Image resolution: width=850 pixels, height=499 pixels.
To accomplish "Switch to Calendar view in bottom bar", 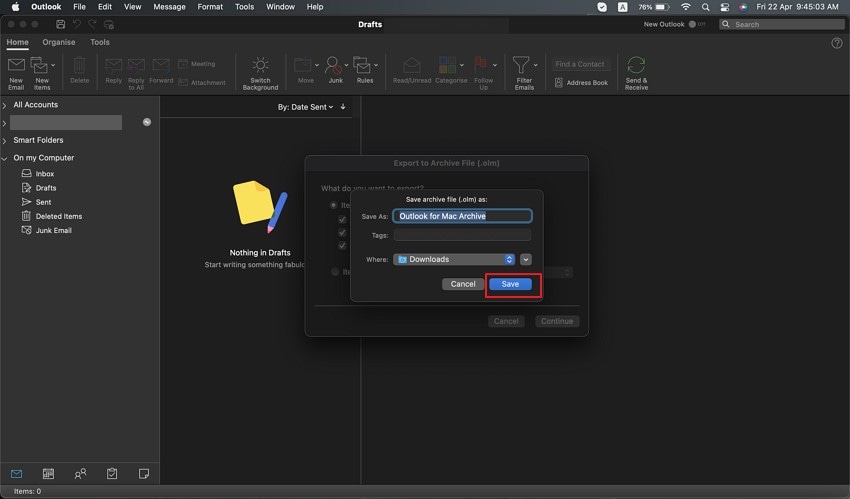I will click(x=48, y=474).
